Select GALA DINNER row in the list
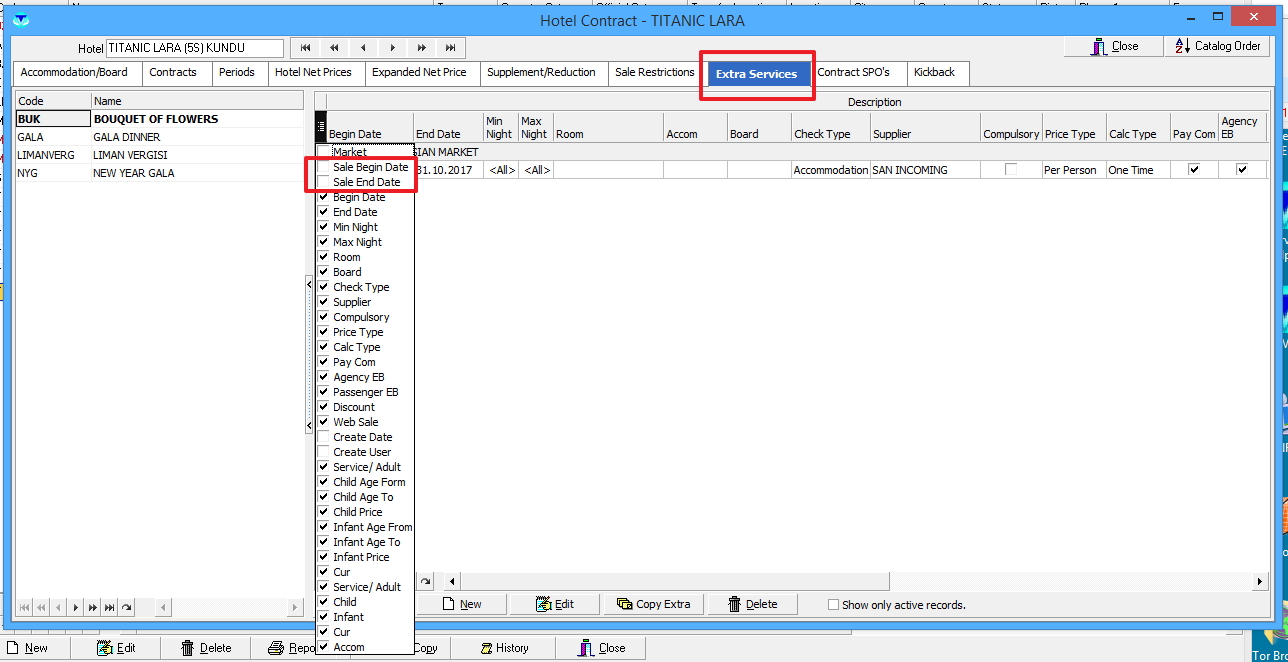The image size is (1288, 662). 126,137
